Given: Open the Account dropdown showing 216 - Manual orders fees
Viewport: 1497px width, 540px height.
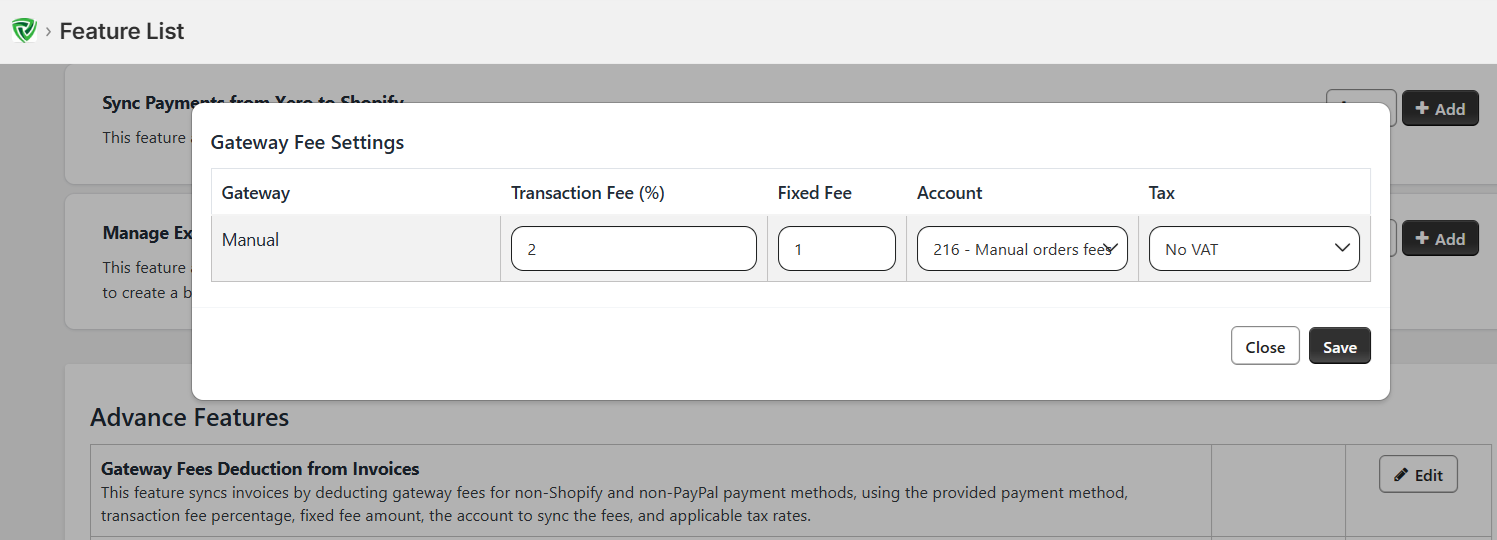Looking at the screenshot, I should [x=1022, y=249].
